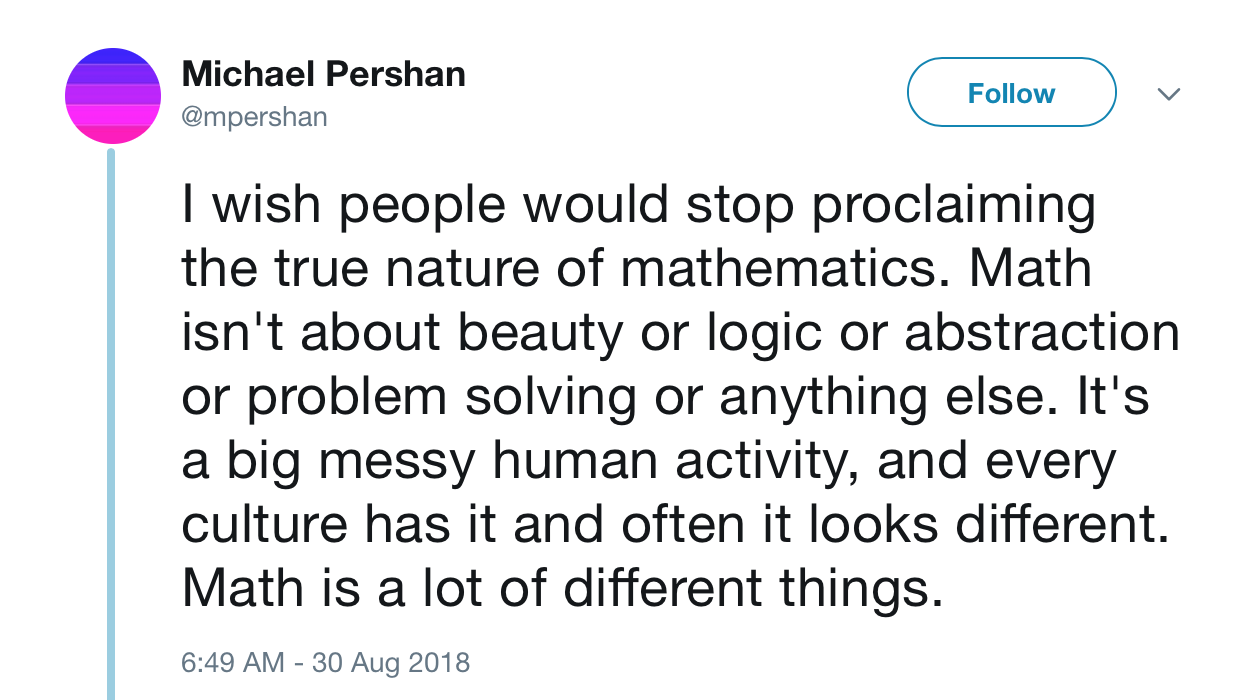The height and width of the screenshot is (700, 1254).
Task: Click the word "abstraction" in the tweet text
Action: coord(1042,334)
